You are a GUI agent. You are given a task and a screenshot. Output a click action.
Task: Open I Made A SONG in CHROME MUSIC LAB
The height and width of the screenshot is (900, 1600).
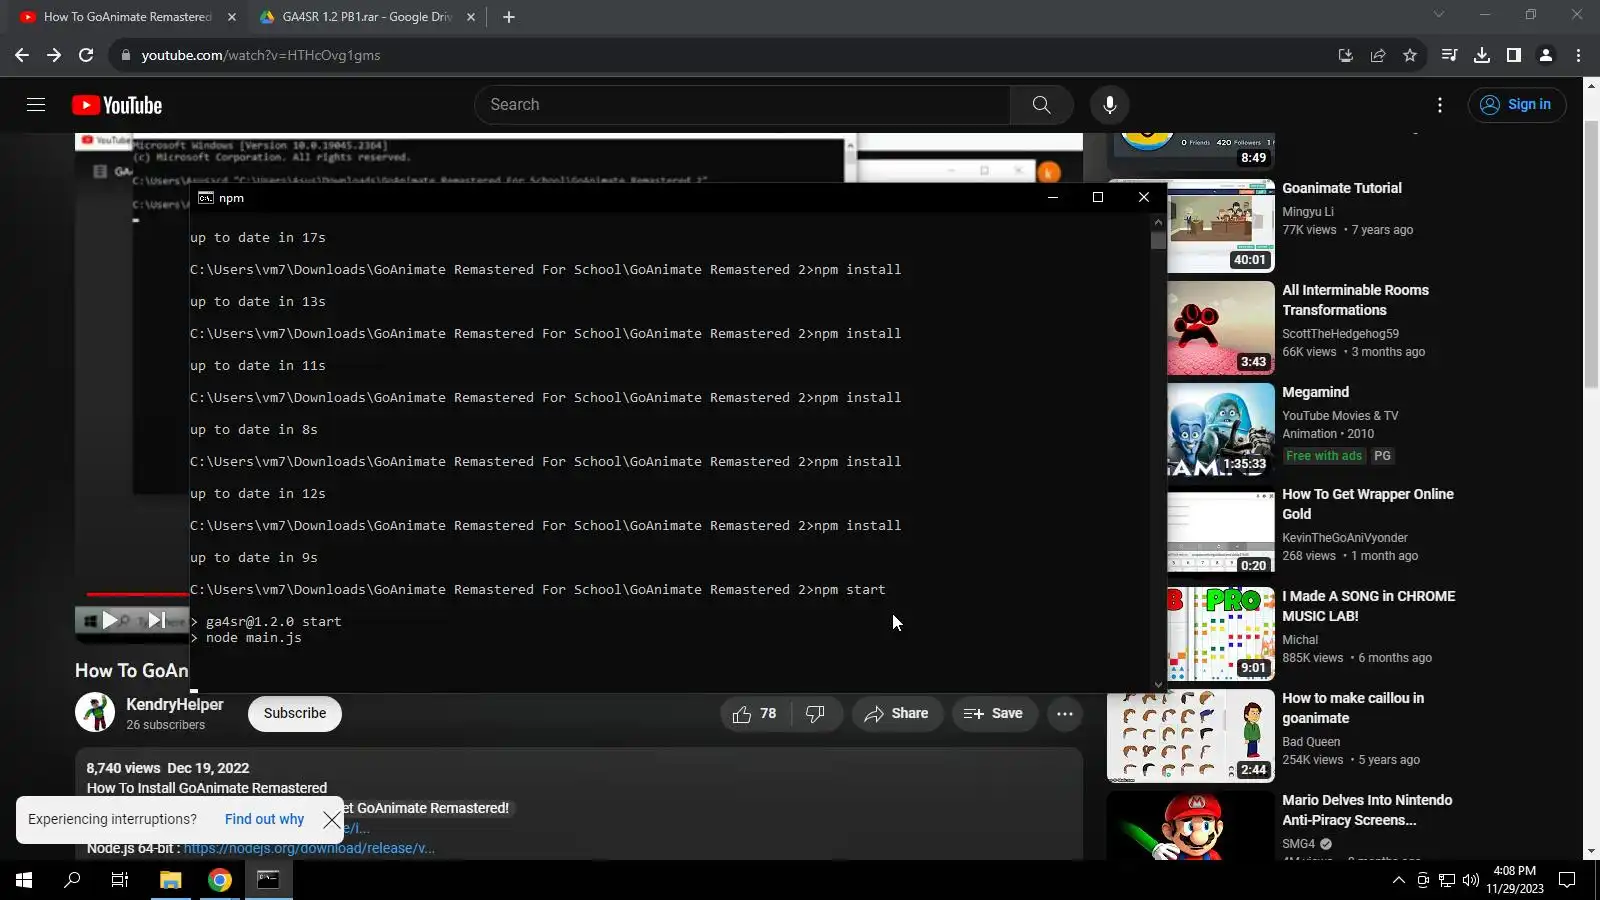pyautogui.click(x=1369, y=606)
